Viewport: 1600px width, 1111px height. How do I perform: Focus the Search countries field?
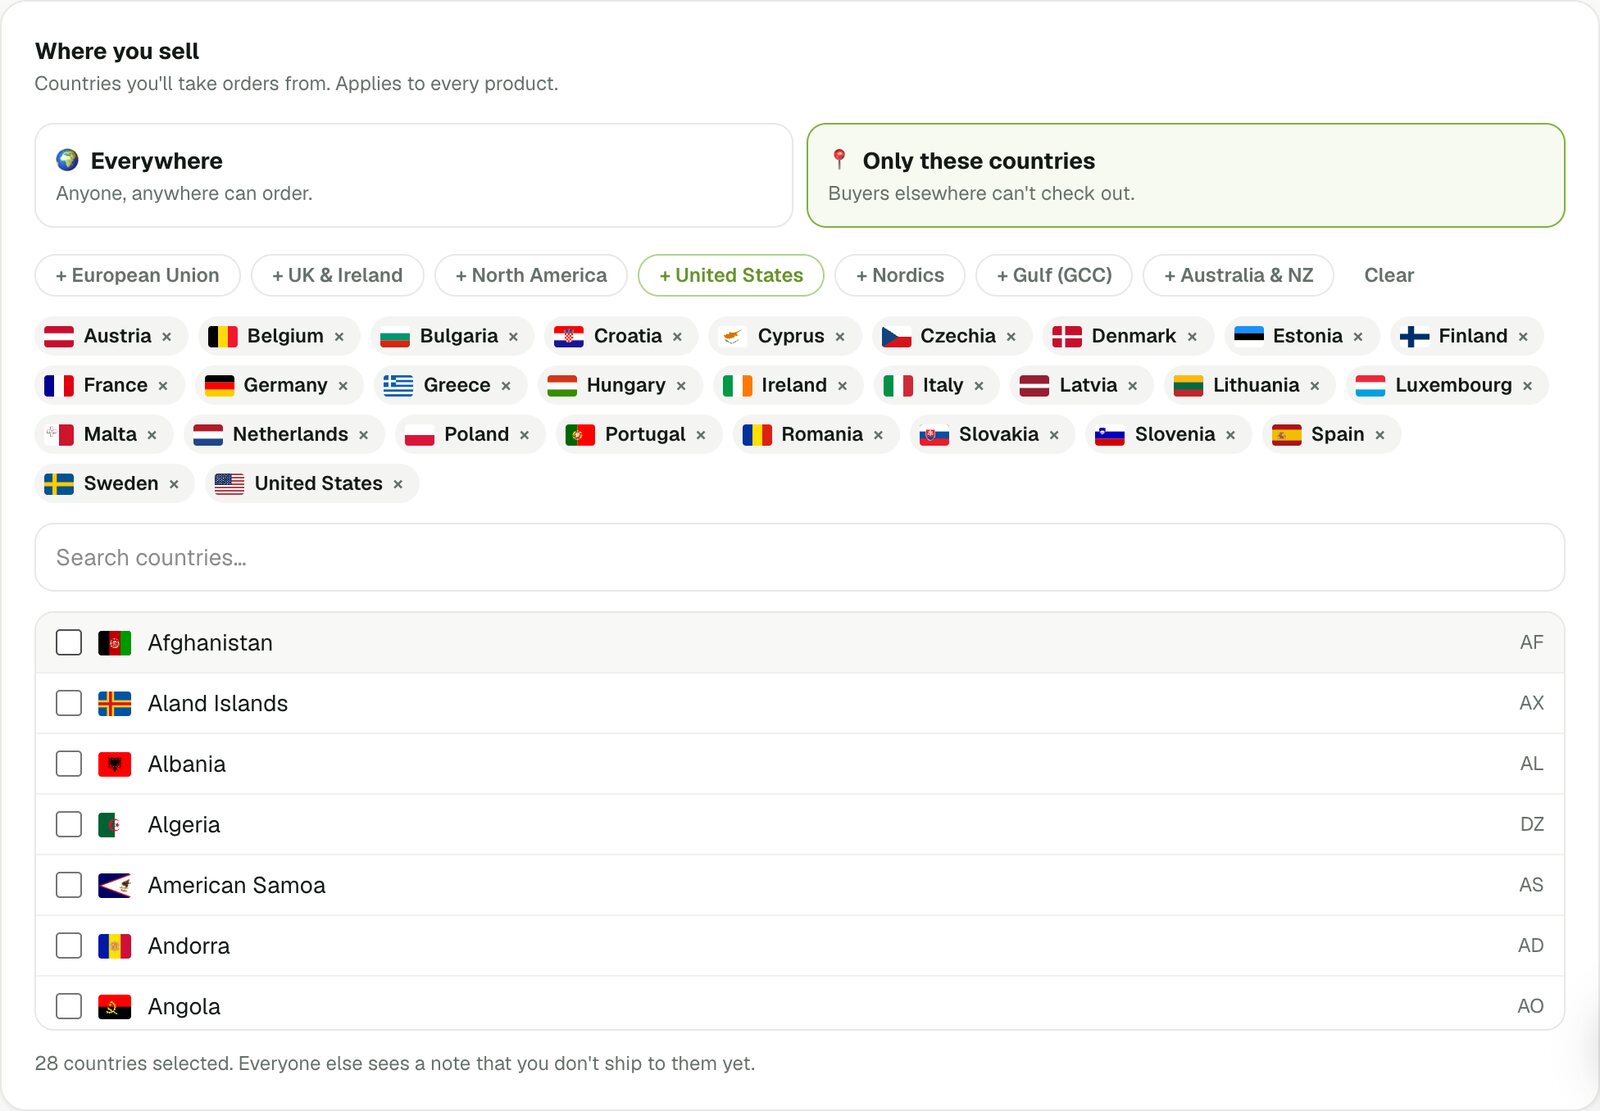coord(800,558)
